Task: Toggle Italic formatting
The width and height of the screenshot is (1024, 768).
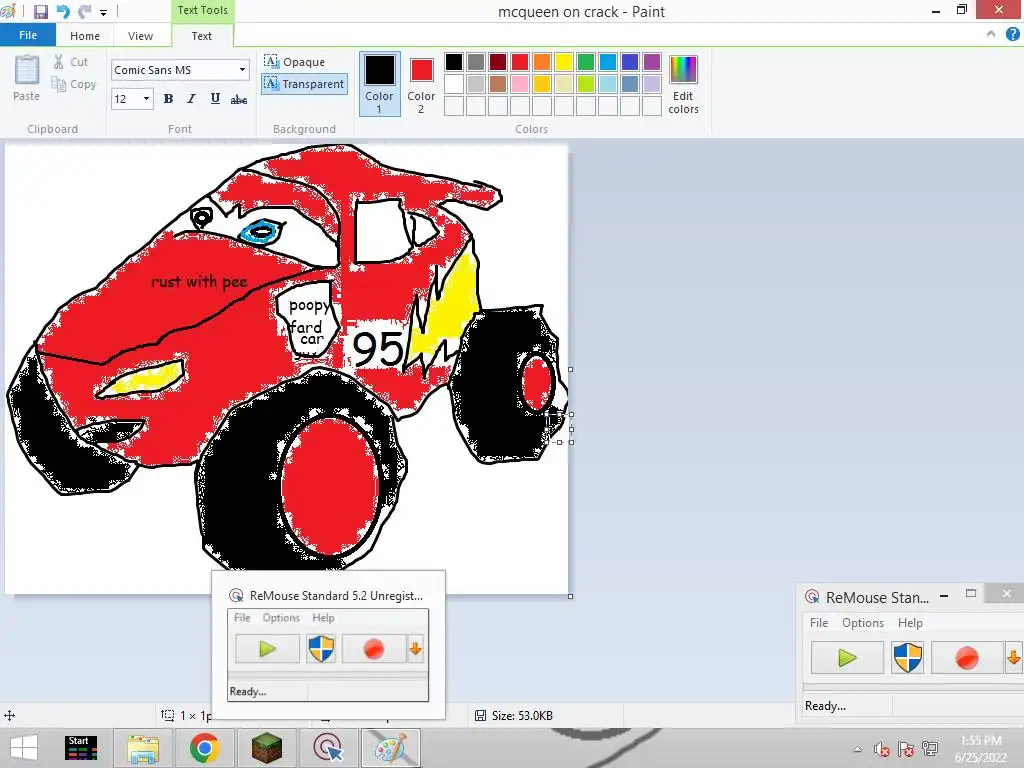Action: (191, 99)
